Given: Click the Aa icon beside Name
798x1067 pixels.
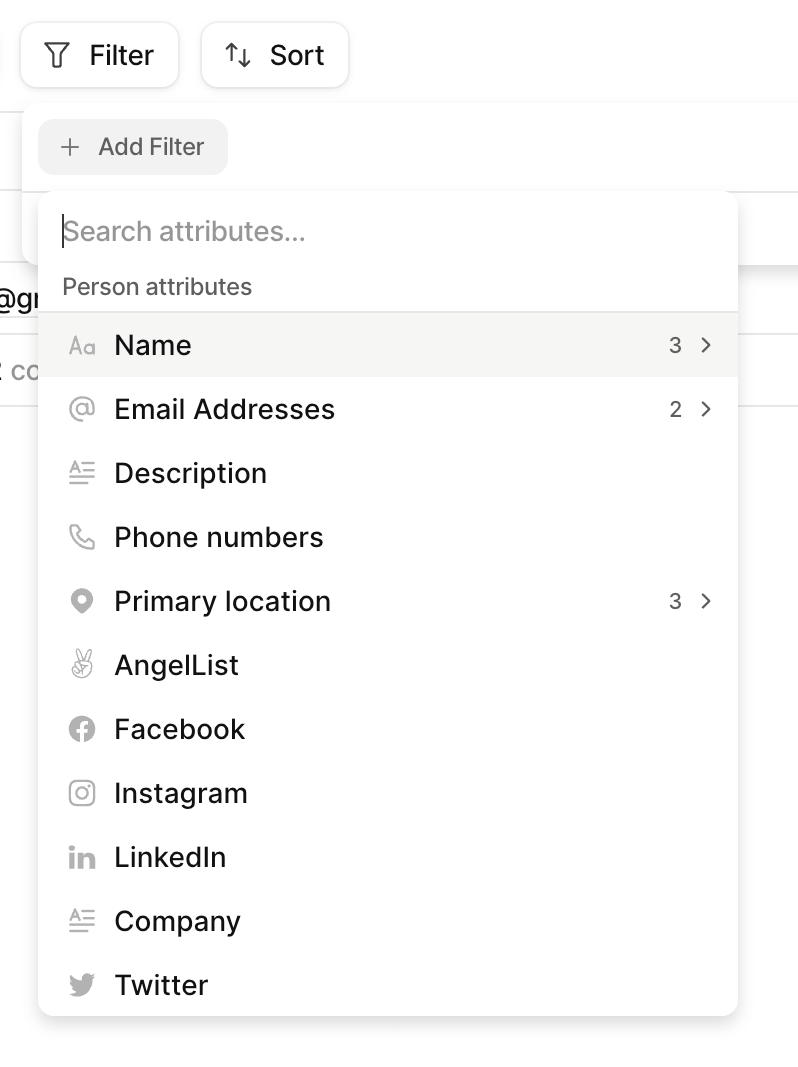Looking at the screenshot, I should tap(82, 345).
